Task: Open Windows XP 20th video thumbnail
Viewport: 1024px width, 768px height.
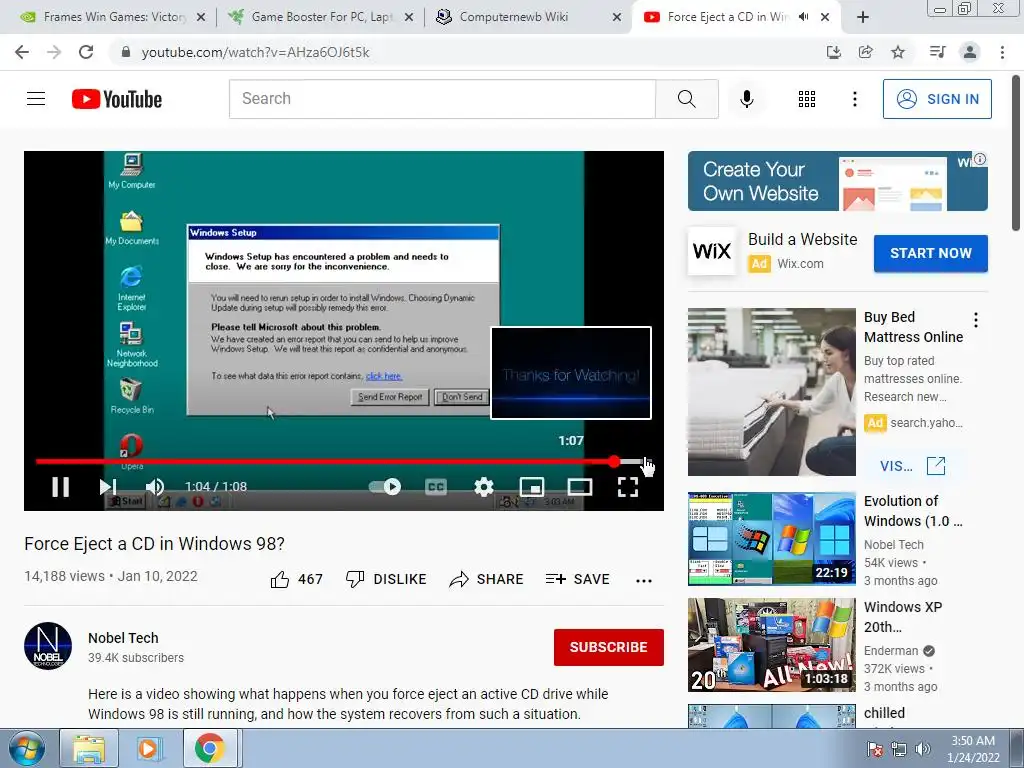Action: pyautogui.click(x=771, y=645)
